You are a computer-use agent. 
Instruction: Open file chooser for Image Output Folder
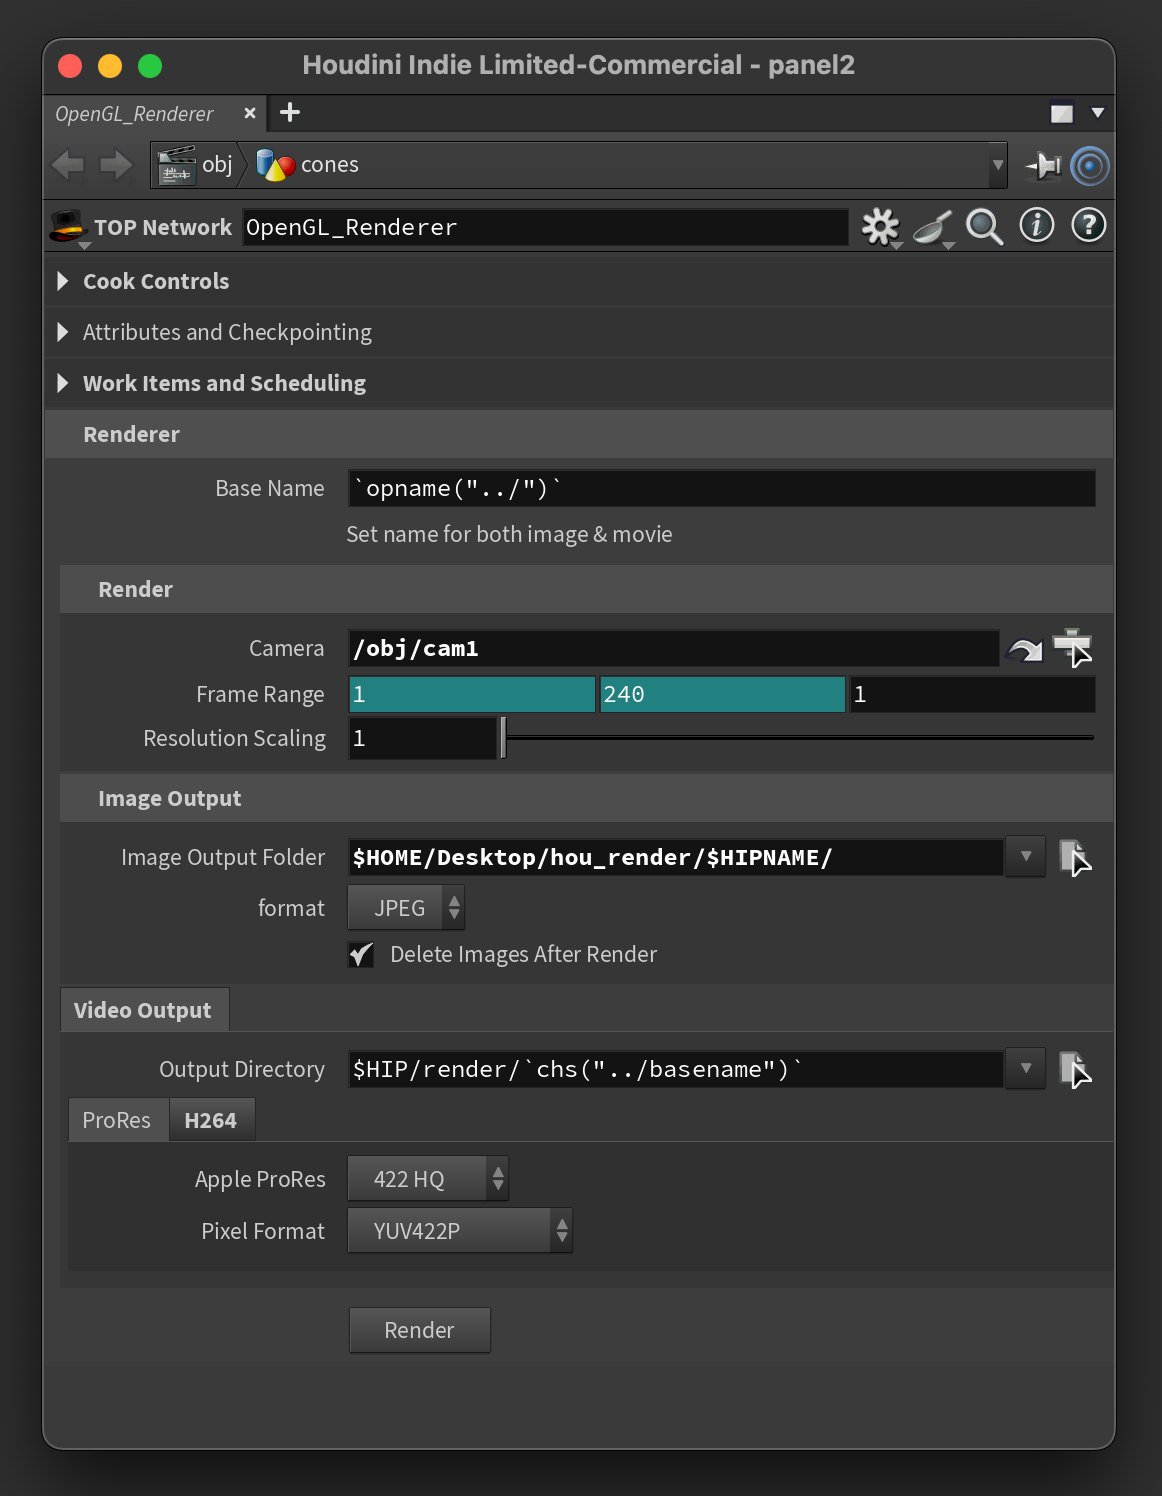tap(1075, 857)
